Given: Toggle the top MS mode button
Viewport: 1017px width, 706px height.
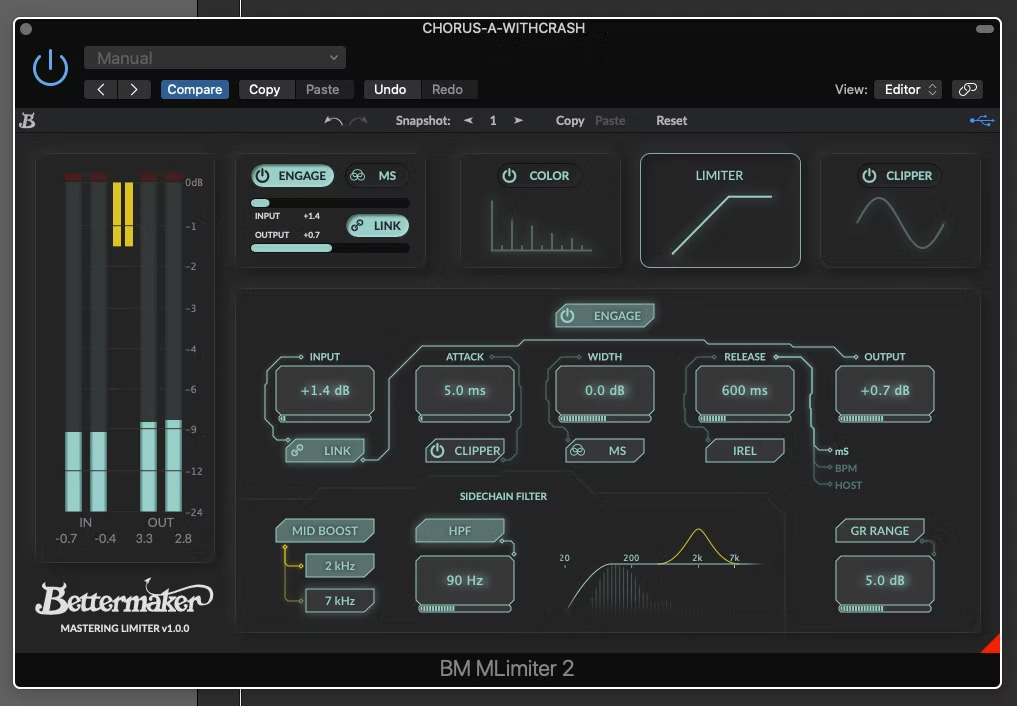Looking at the screenshot, I should coord(375,176).
